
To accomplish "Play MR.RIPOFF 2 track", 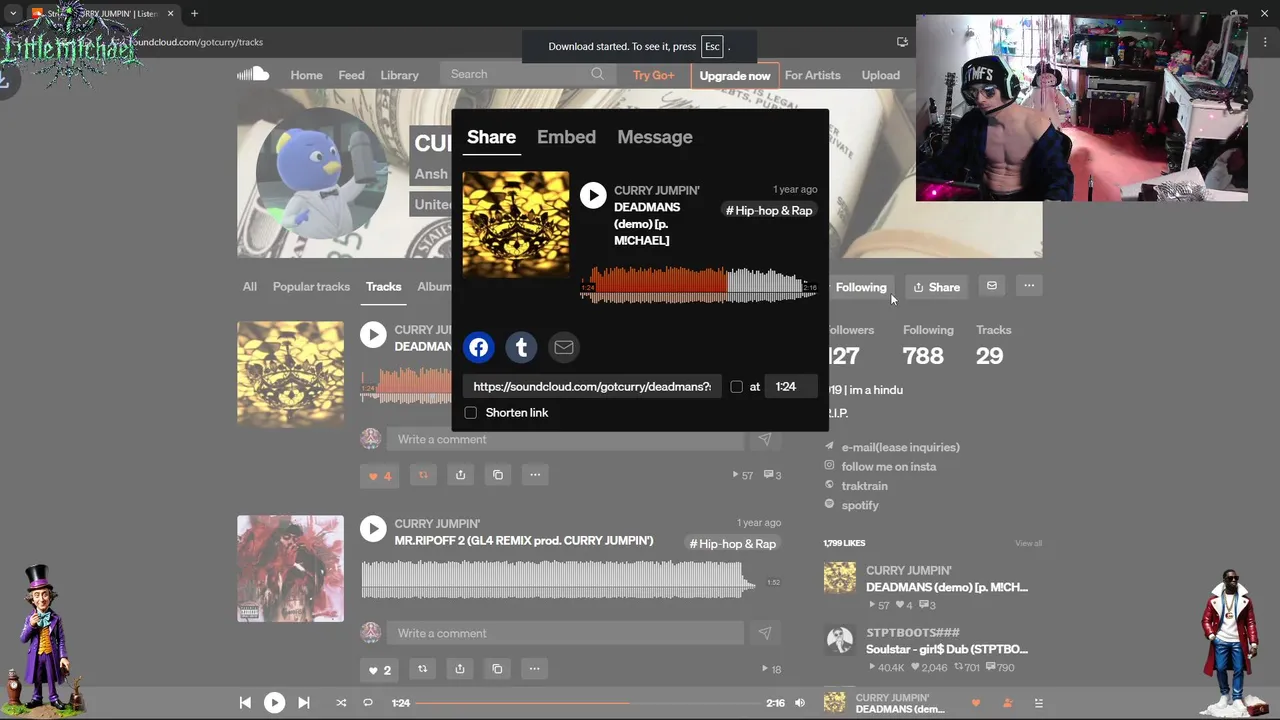I will pyautogui.click(x=373, y=529).
